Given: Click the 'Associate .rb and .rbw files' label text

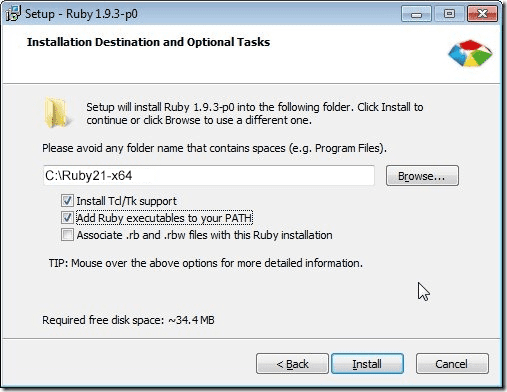Looking at the screenshot, I should pyautogui.click(x=204, y=235).
